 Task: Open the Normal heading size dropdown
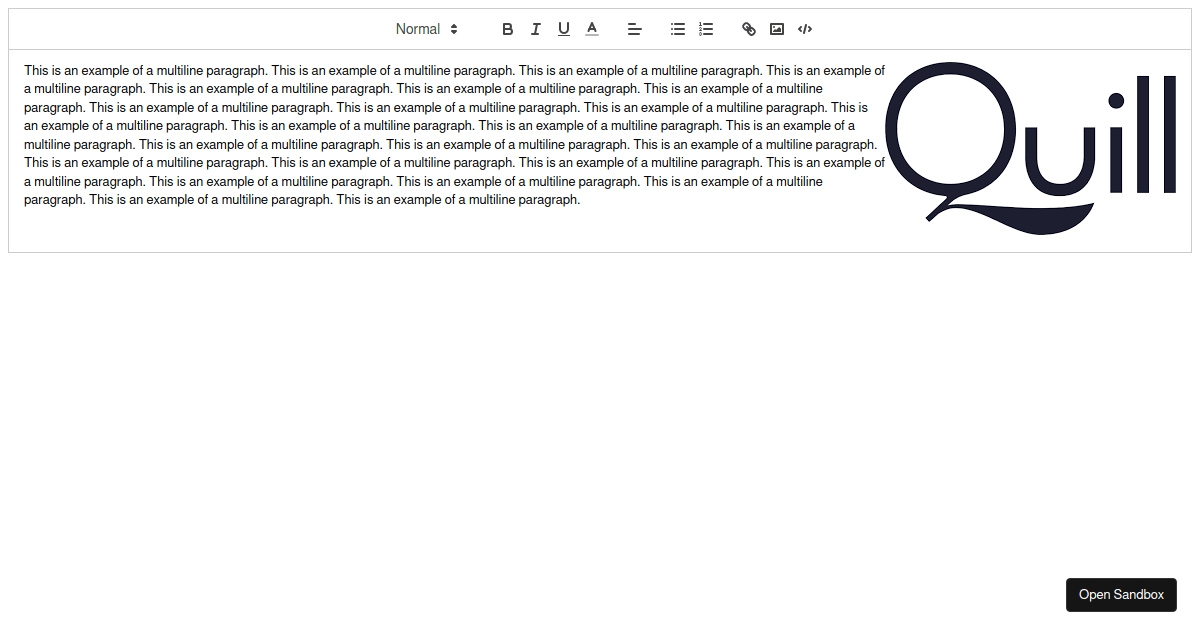click(x=427, y=29)
